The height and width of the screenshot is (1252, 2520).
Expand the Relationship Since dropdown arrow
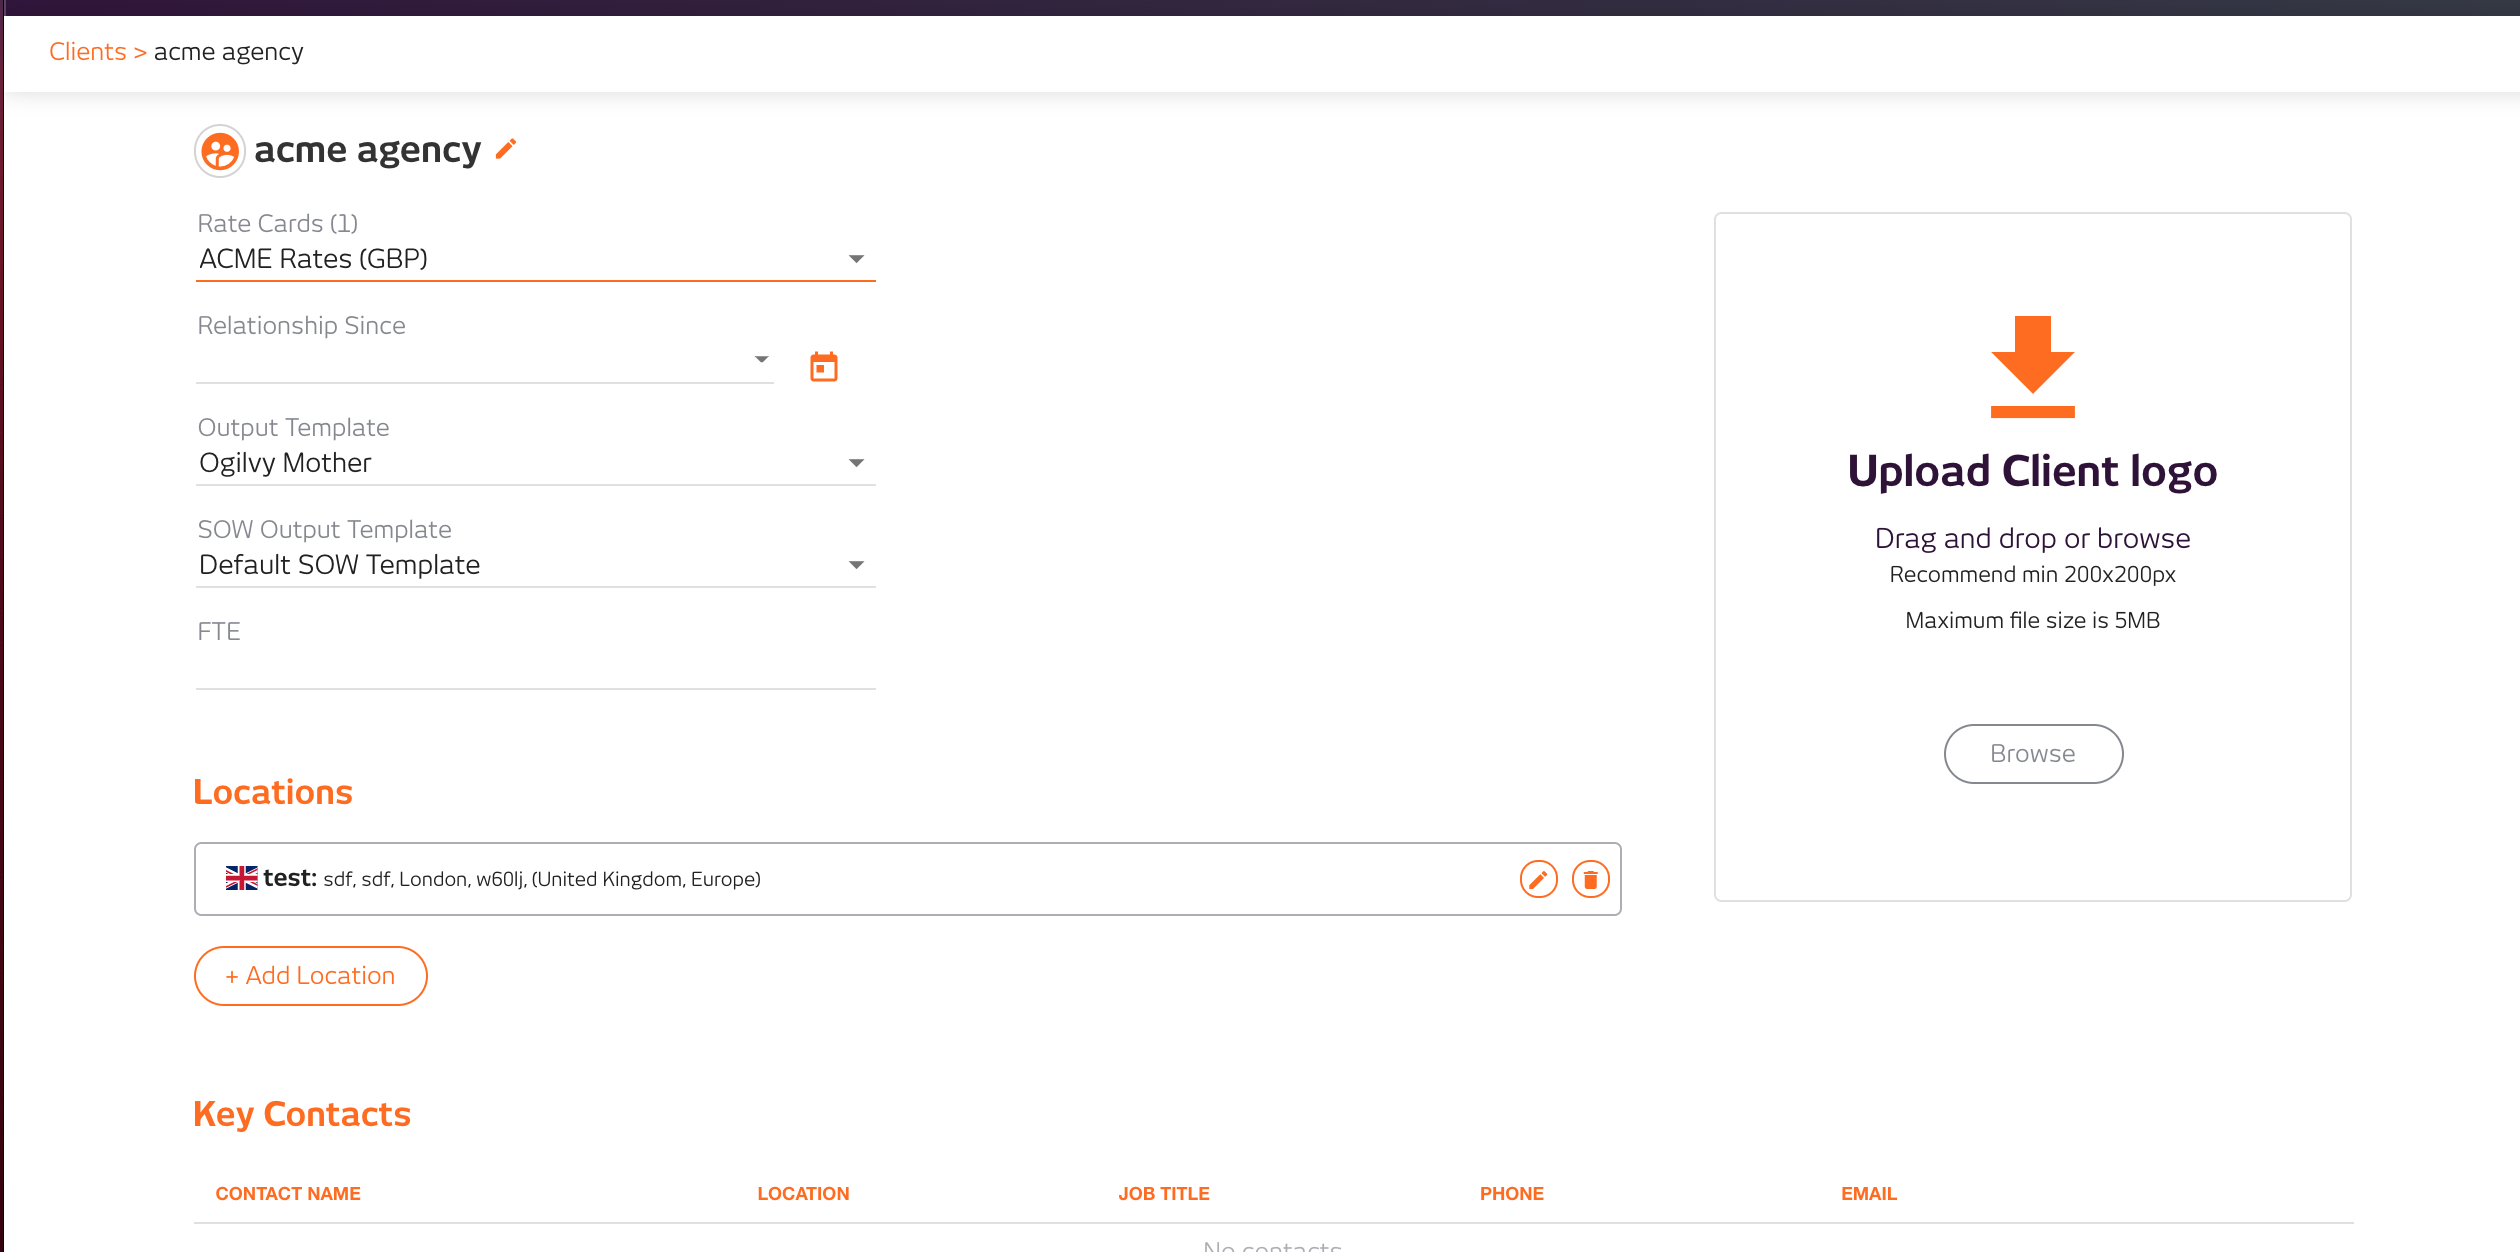tap(761, 359)
